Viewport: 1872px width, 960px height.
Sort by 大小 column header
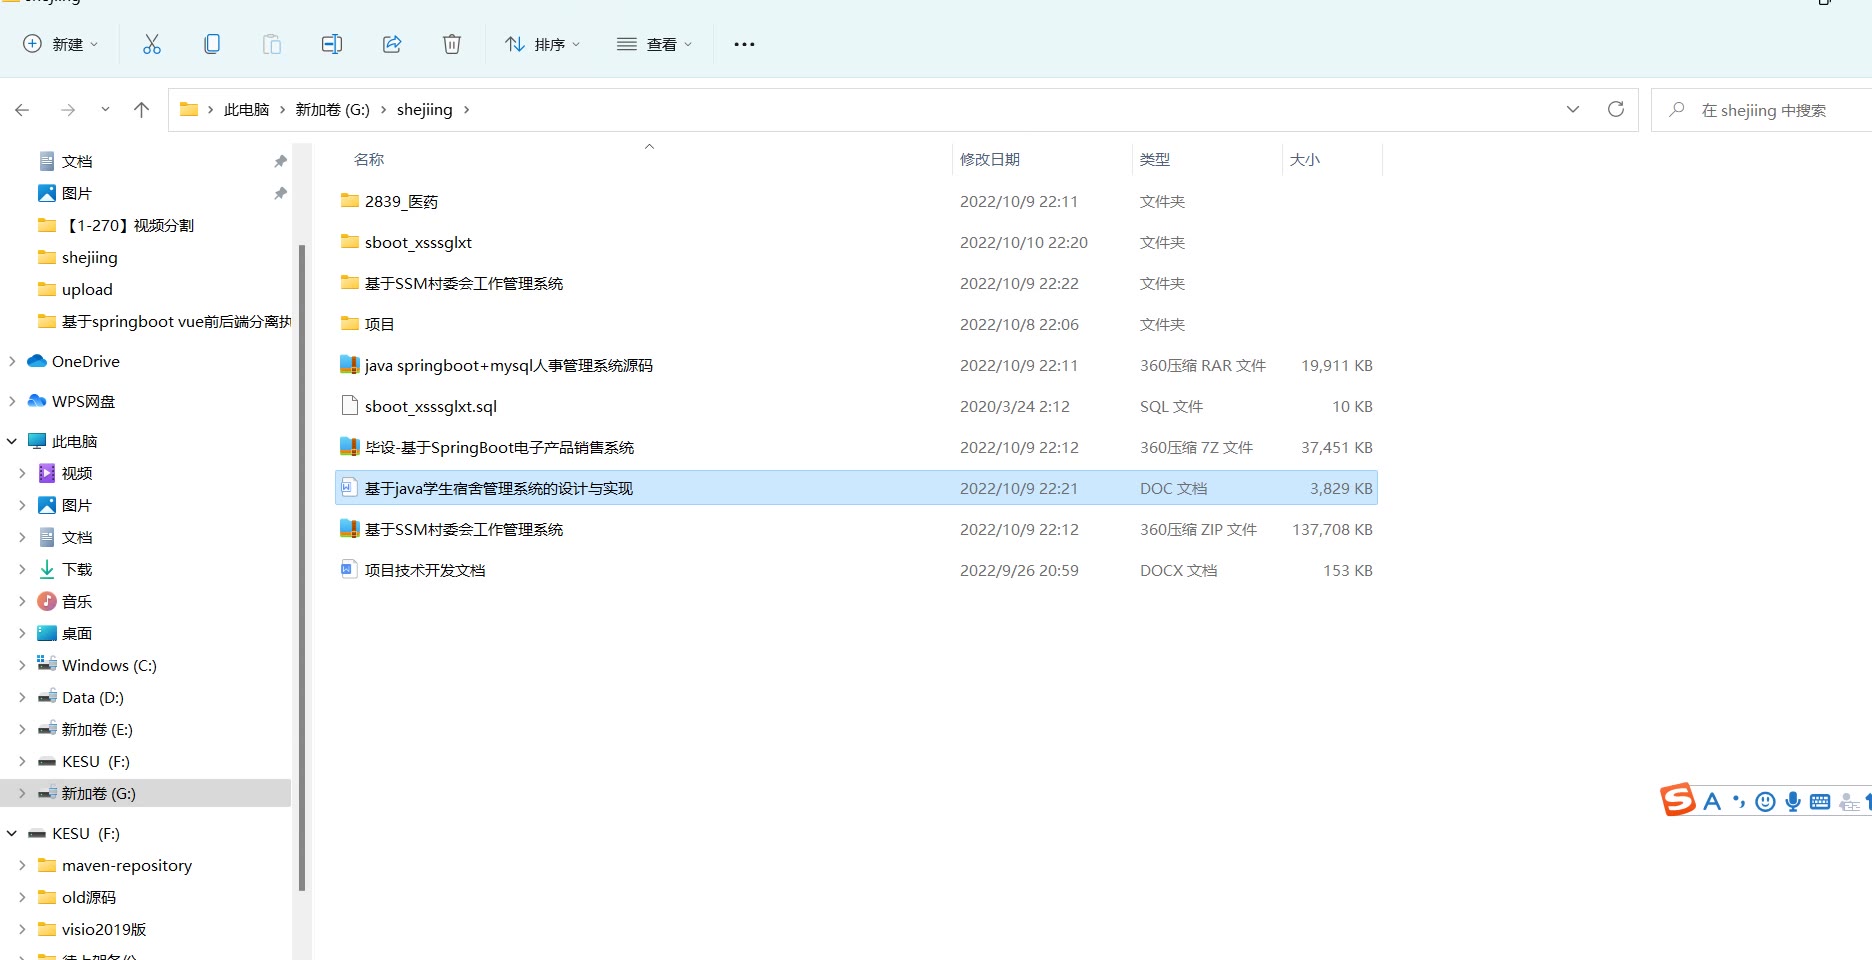point(1305,159)
